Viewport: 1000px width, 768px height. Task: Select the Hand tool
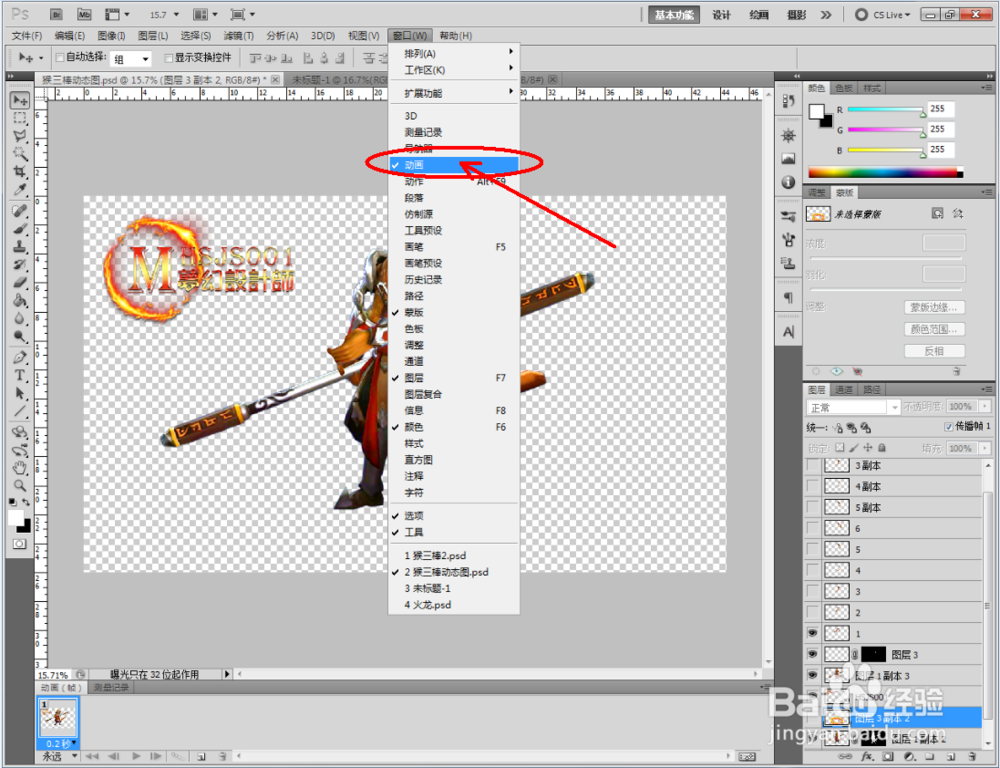[x=20, y=468]
